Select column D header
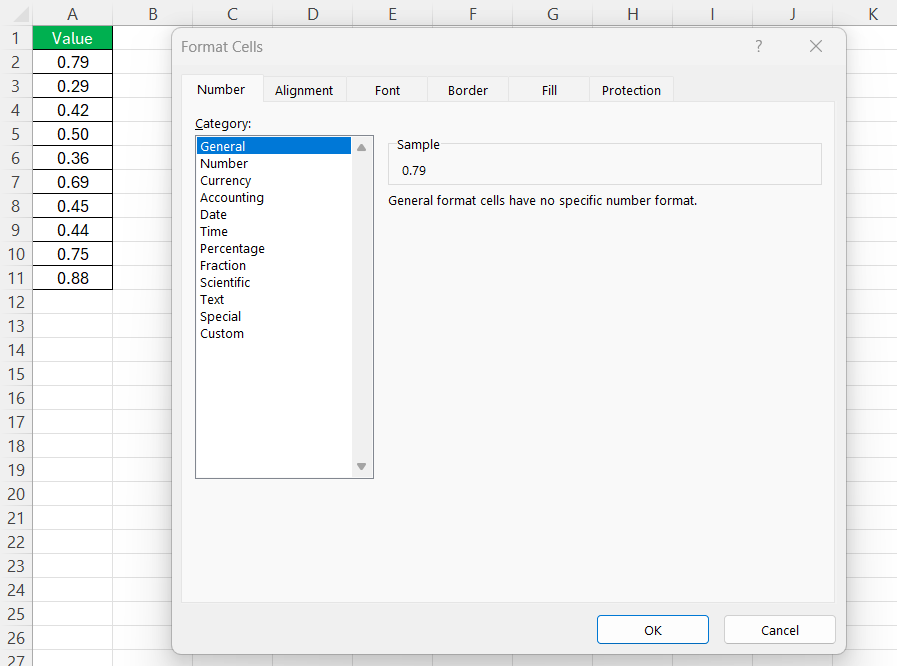The image size is (897, 666). pos(312,14)
